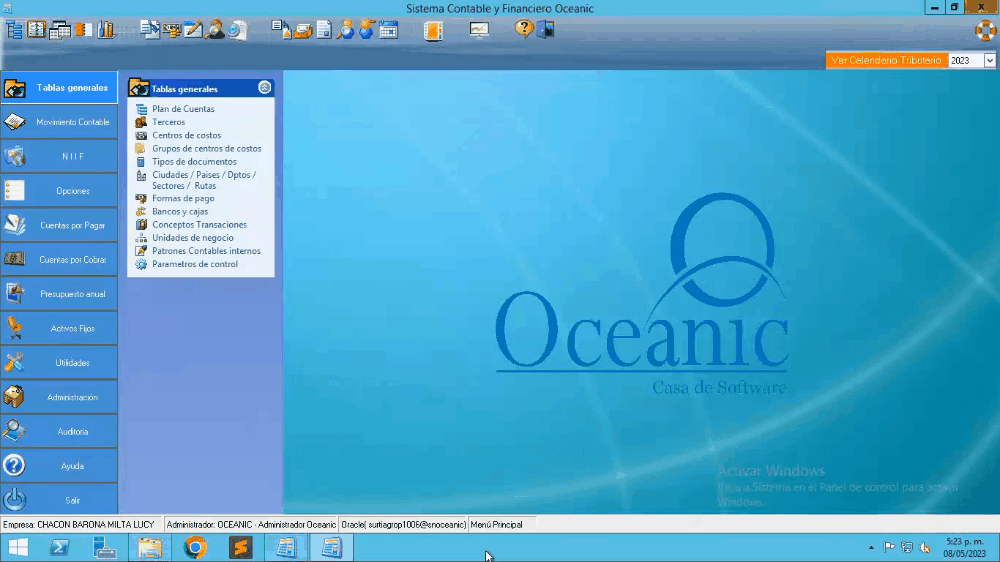
Task: Click the pencil edit note toolbar icon
Action: click(x=193, y=30)
